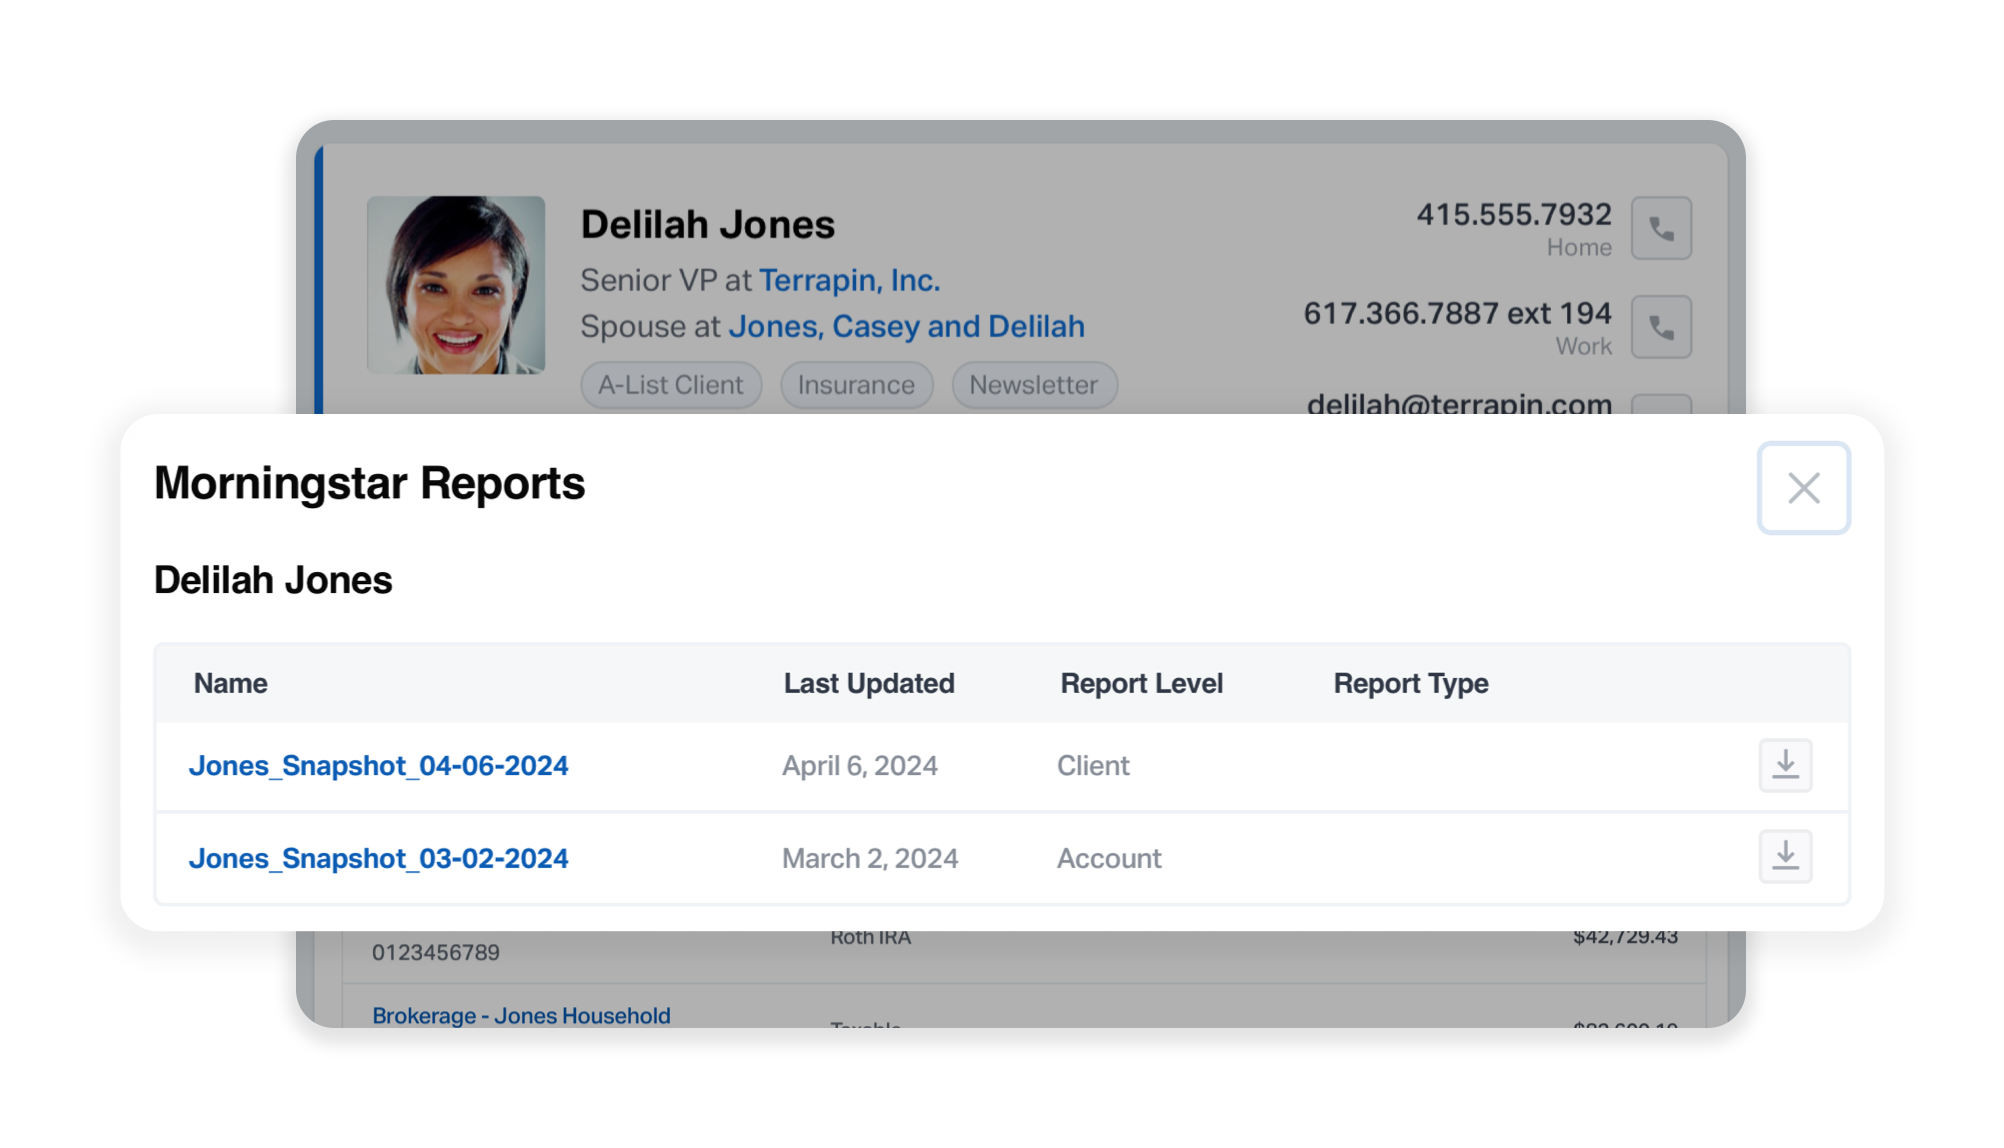Select the Newsletter tag
Screen dimensions: 2004x1148
pos(1034,385)
